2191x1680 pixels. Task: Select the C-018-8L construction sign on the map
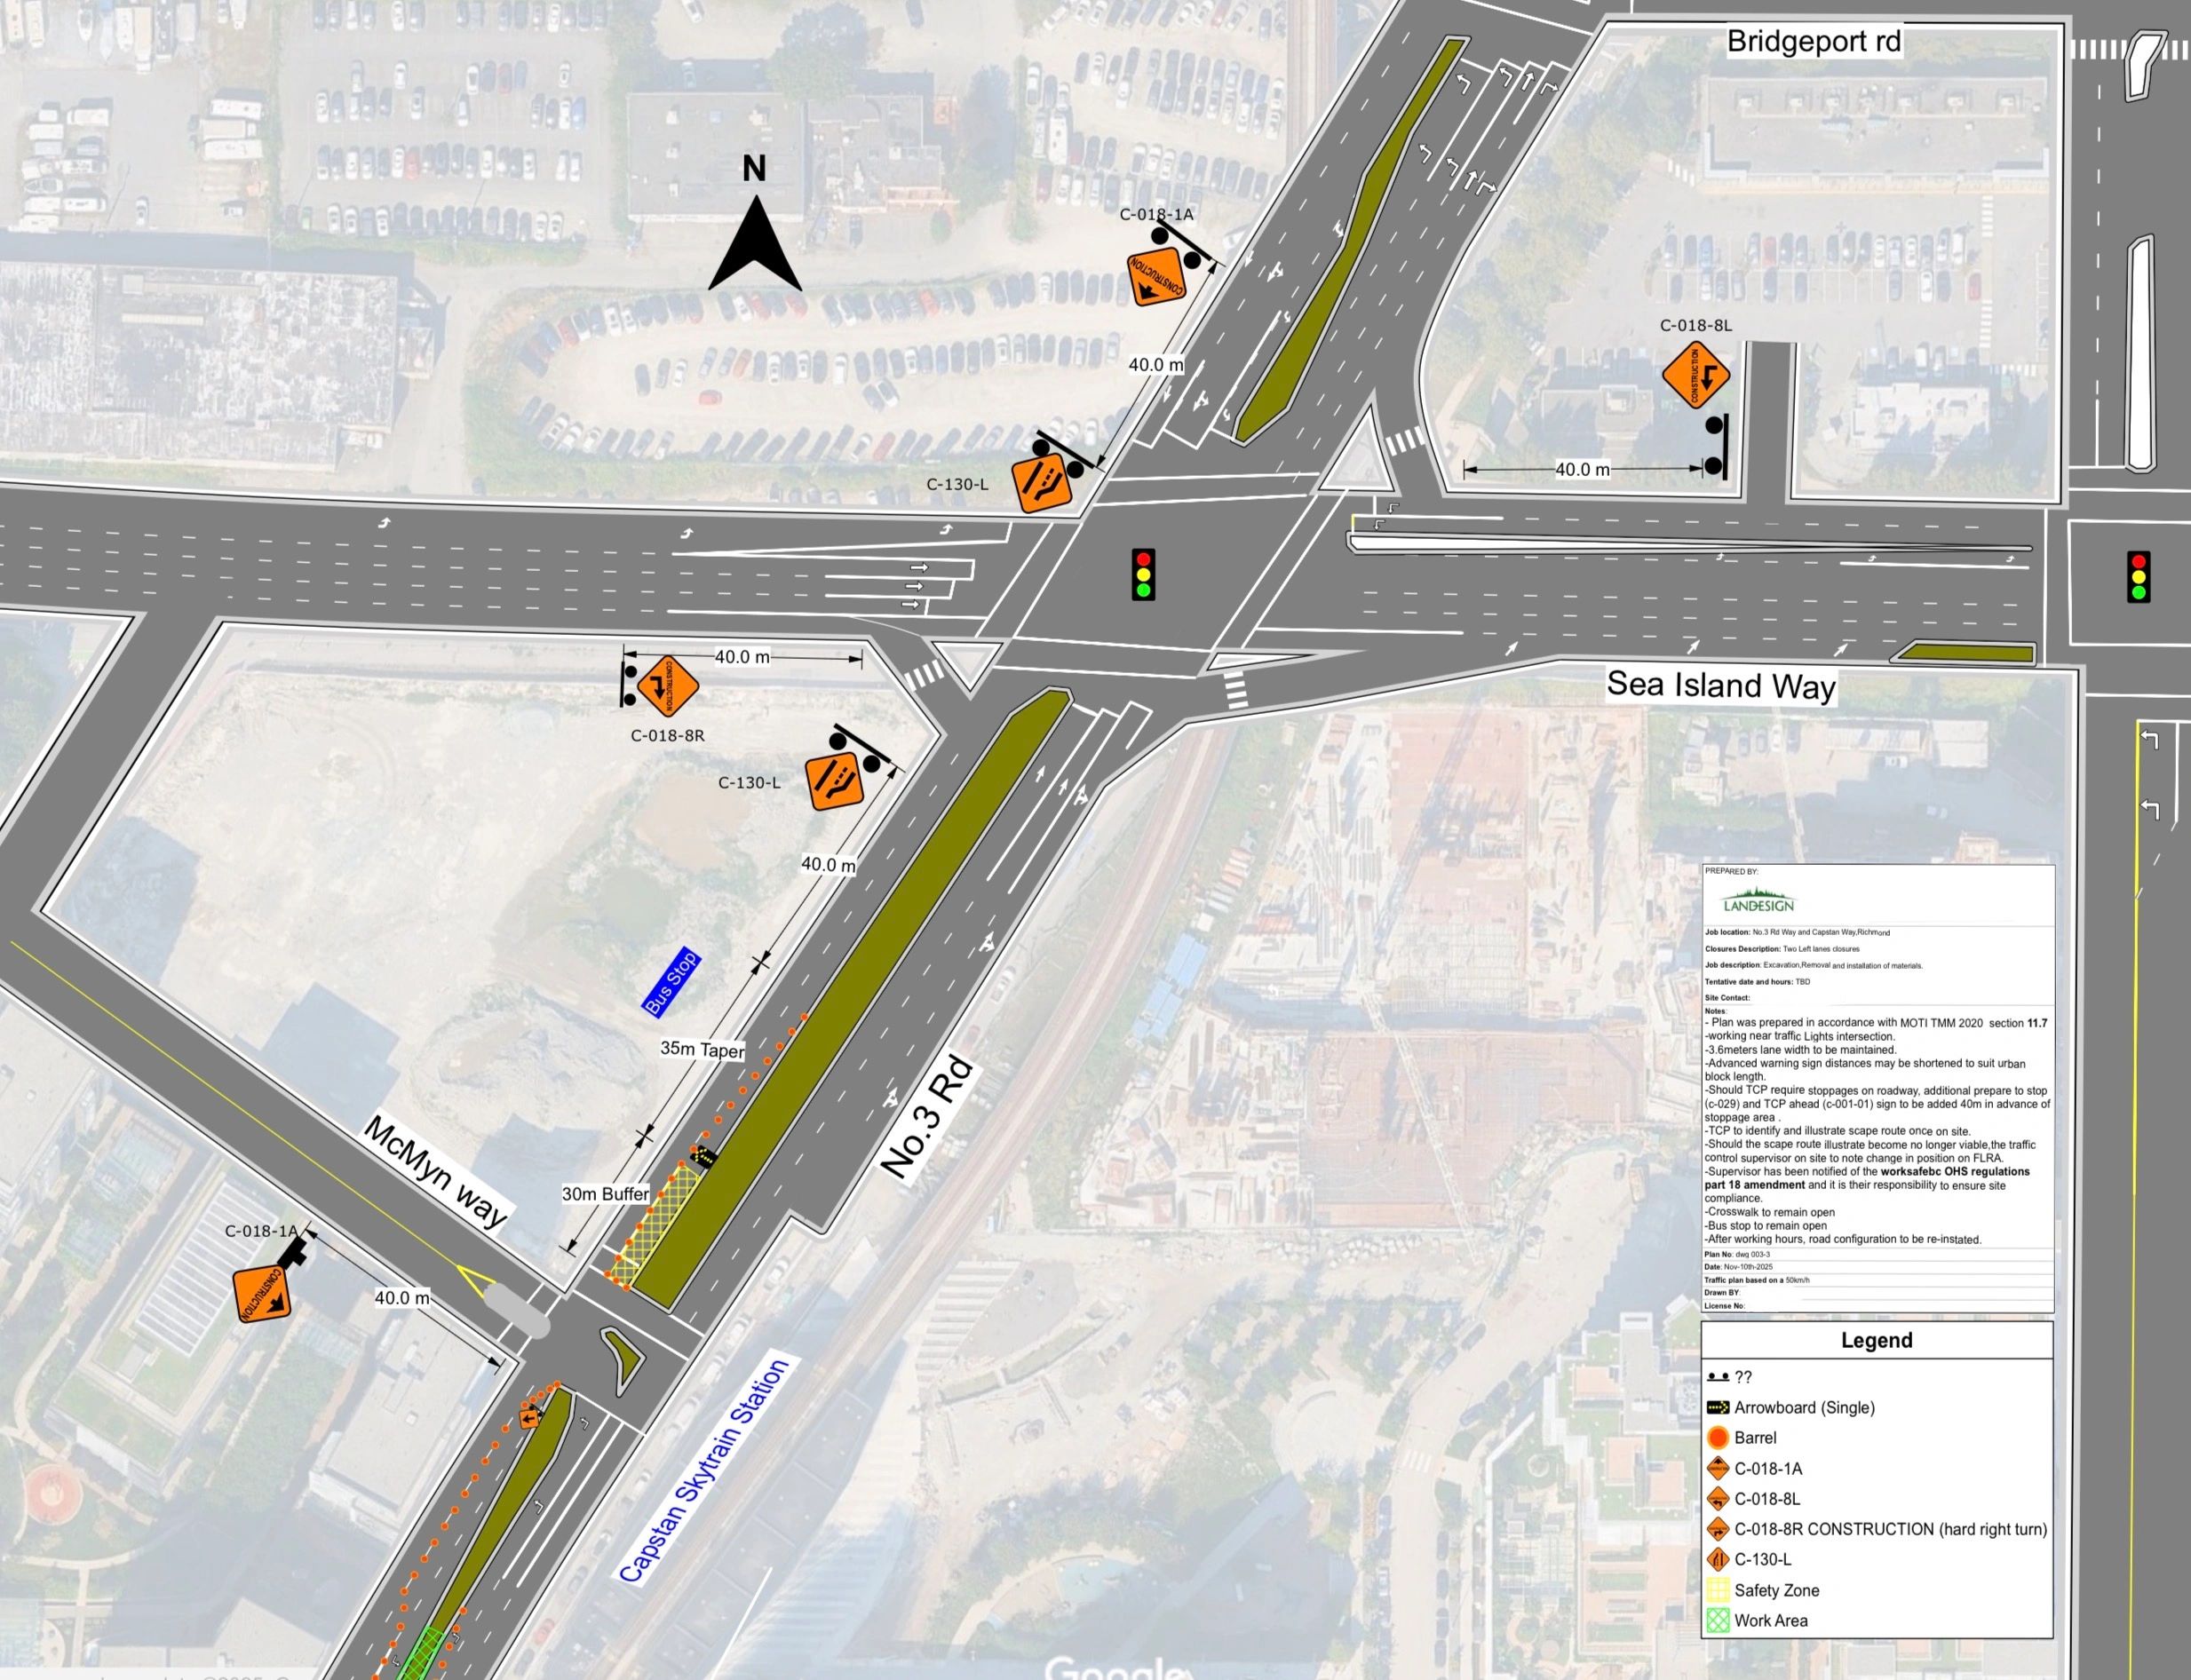pos(1696,375)
